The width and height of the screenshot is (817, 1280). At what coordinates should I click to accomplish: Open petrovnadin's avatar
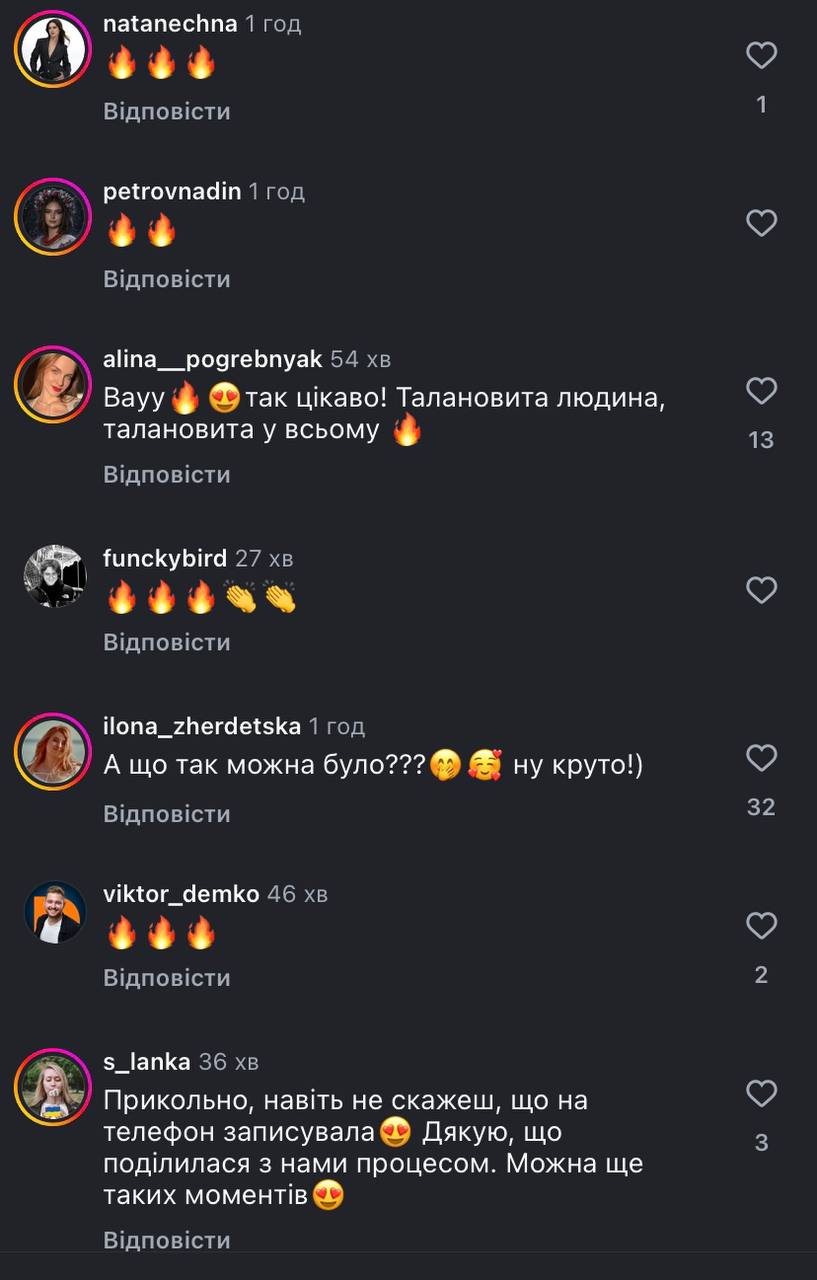53,217
